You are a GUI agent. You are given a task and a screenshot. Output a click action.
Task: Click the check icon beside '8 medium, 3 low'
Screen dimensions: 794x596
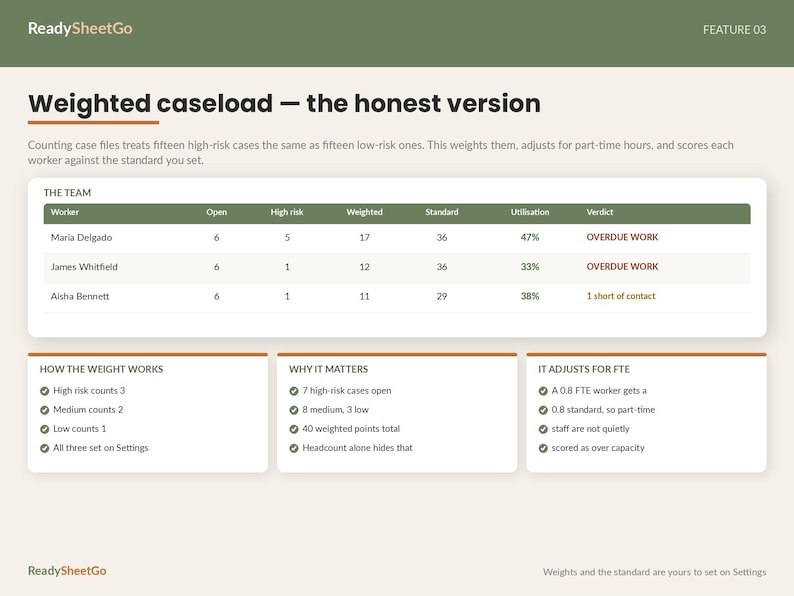pyautogui.click(x=294, y=410)
